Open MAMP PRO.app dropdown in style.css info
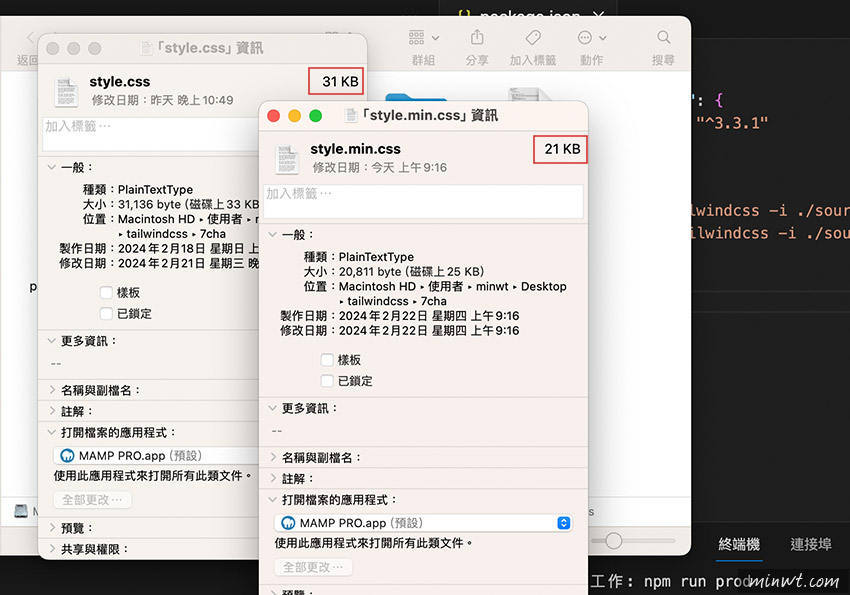 coord(156,456)
